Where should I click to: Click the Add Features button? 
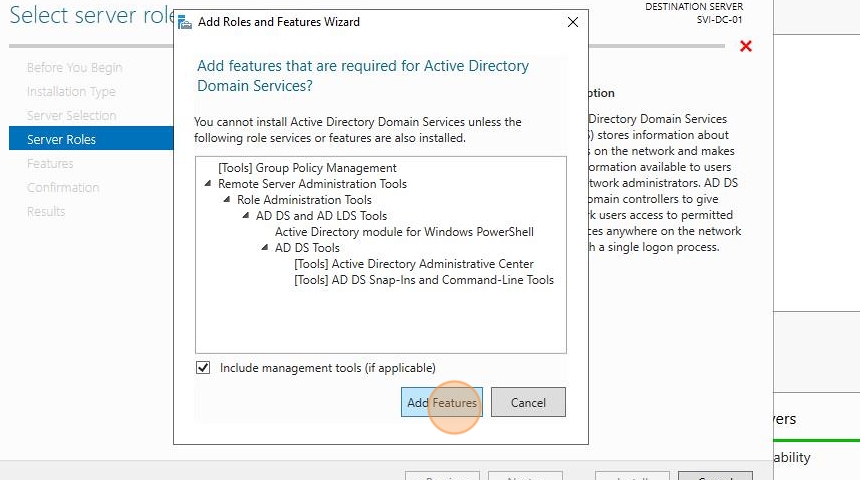coord(442,402)
